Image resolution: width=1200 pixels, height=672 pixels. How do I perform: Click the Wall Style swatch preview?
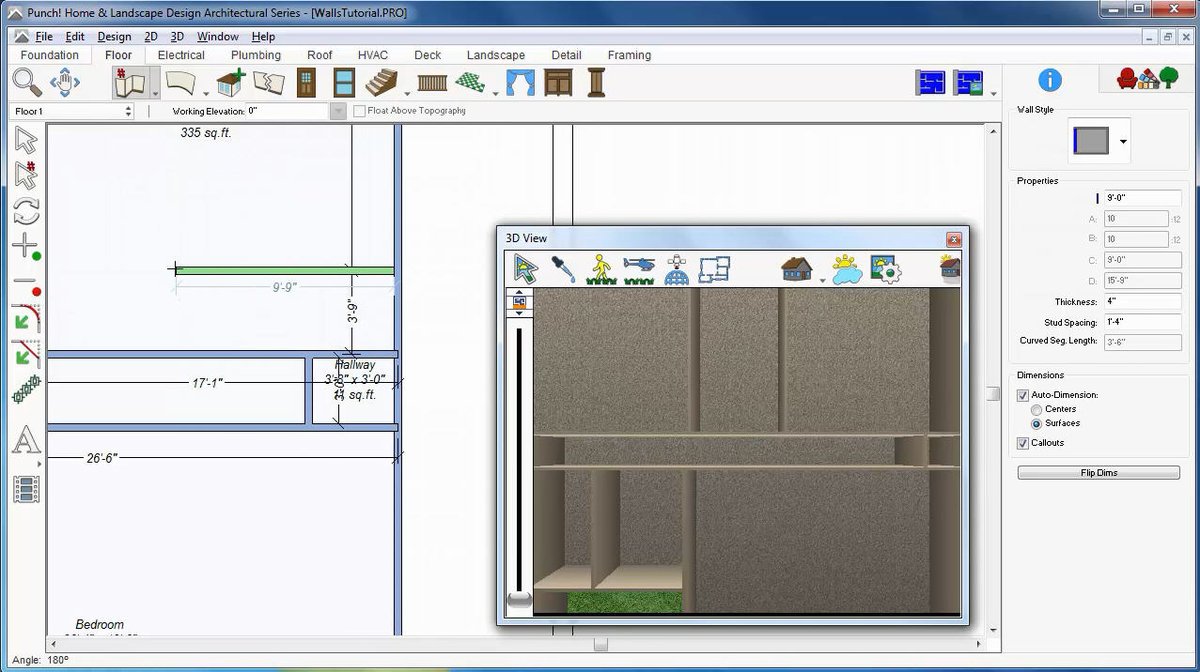coord(1091,141)
